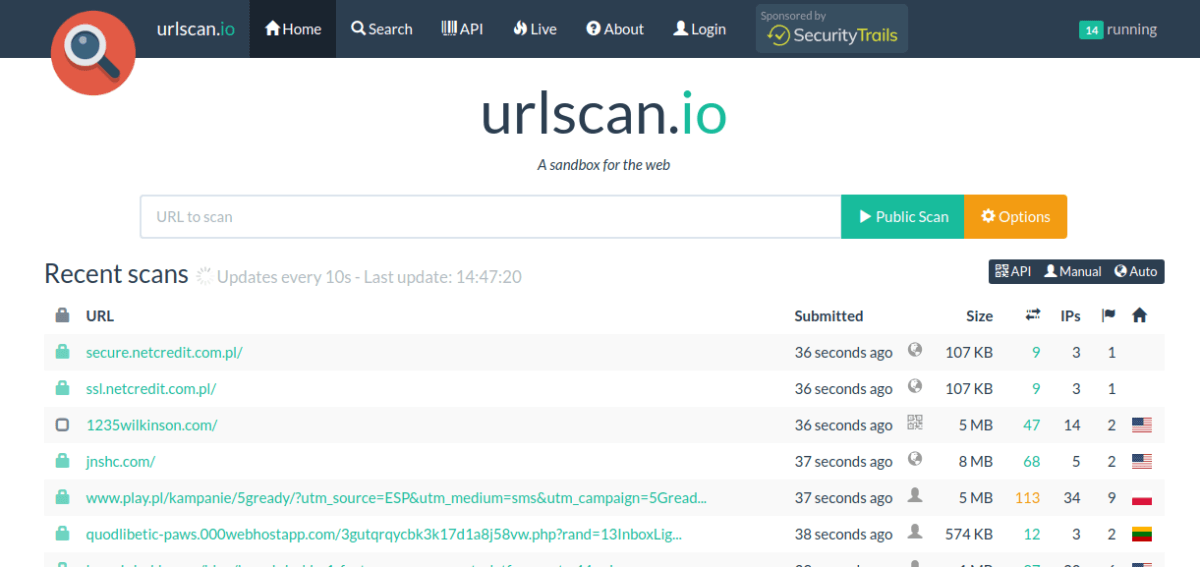
Task: Open quodlibetic-paws.000webhostapp.com scan result
Action: (384, 534)
